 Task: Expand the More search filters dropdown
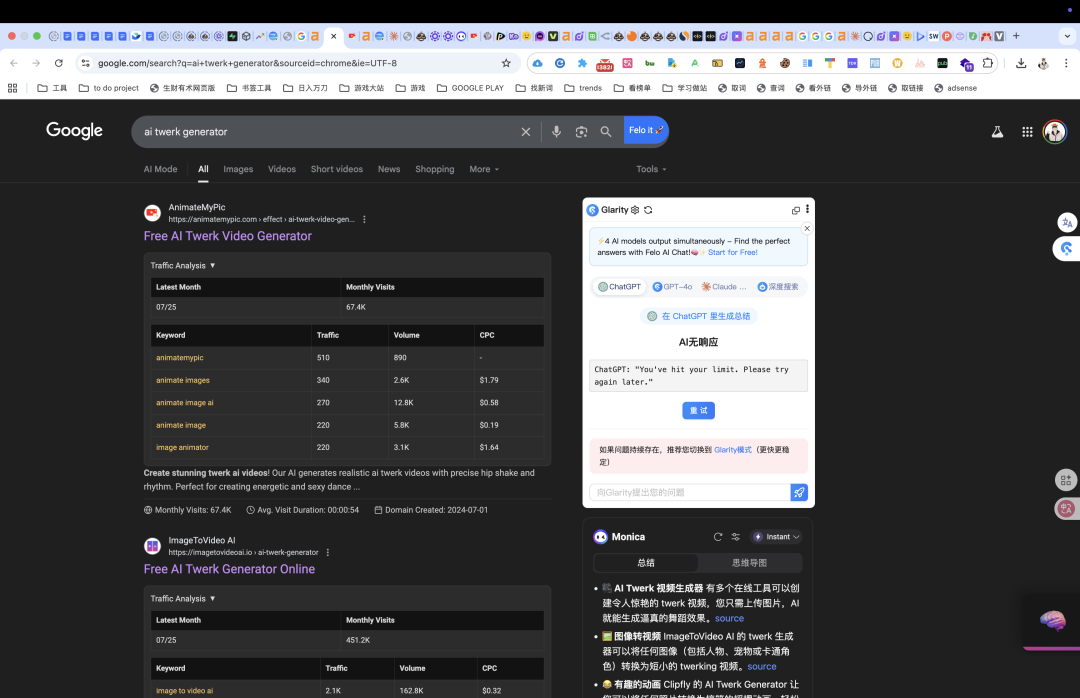tap(484, 169)
